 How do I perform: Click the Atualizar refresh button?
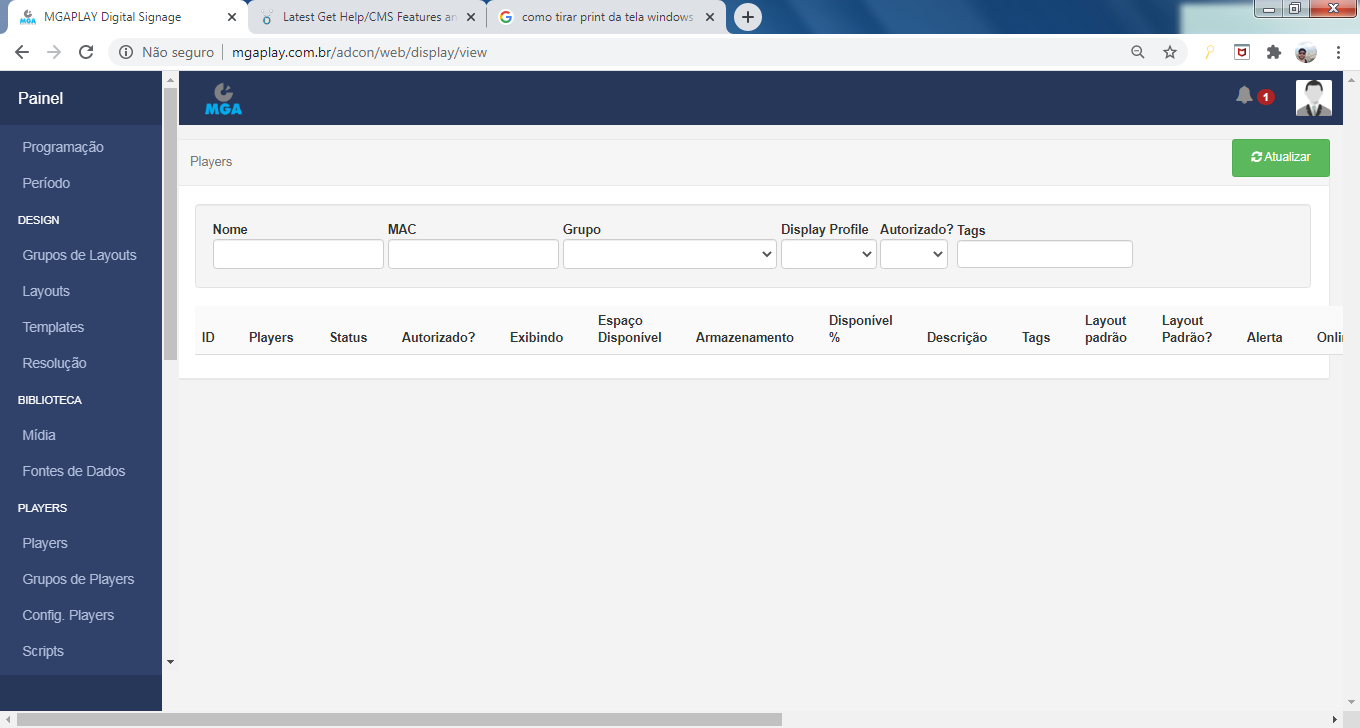pyautogui.click(x=1281, y=158)
